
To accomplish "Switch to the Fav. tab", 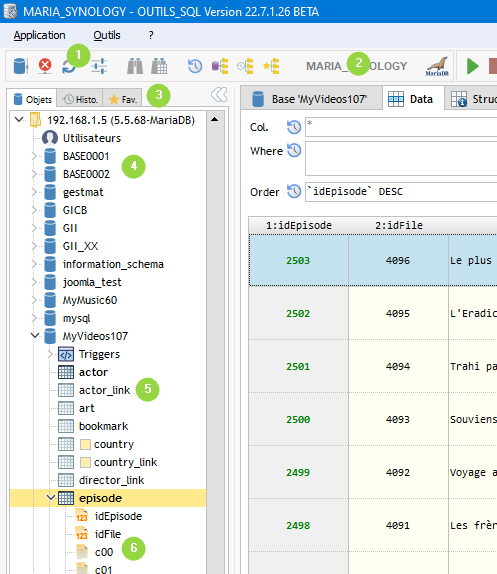I will (x=123, y=99).
